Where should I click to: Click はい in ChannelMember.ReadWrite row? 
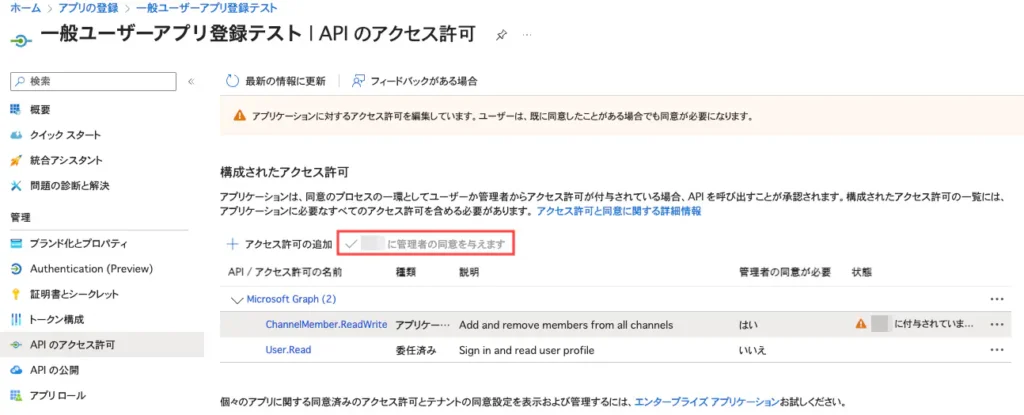748,324
